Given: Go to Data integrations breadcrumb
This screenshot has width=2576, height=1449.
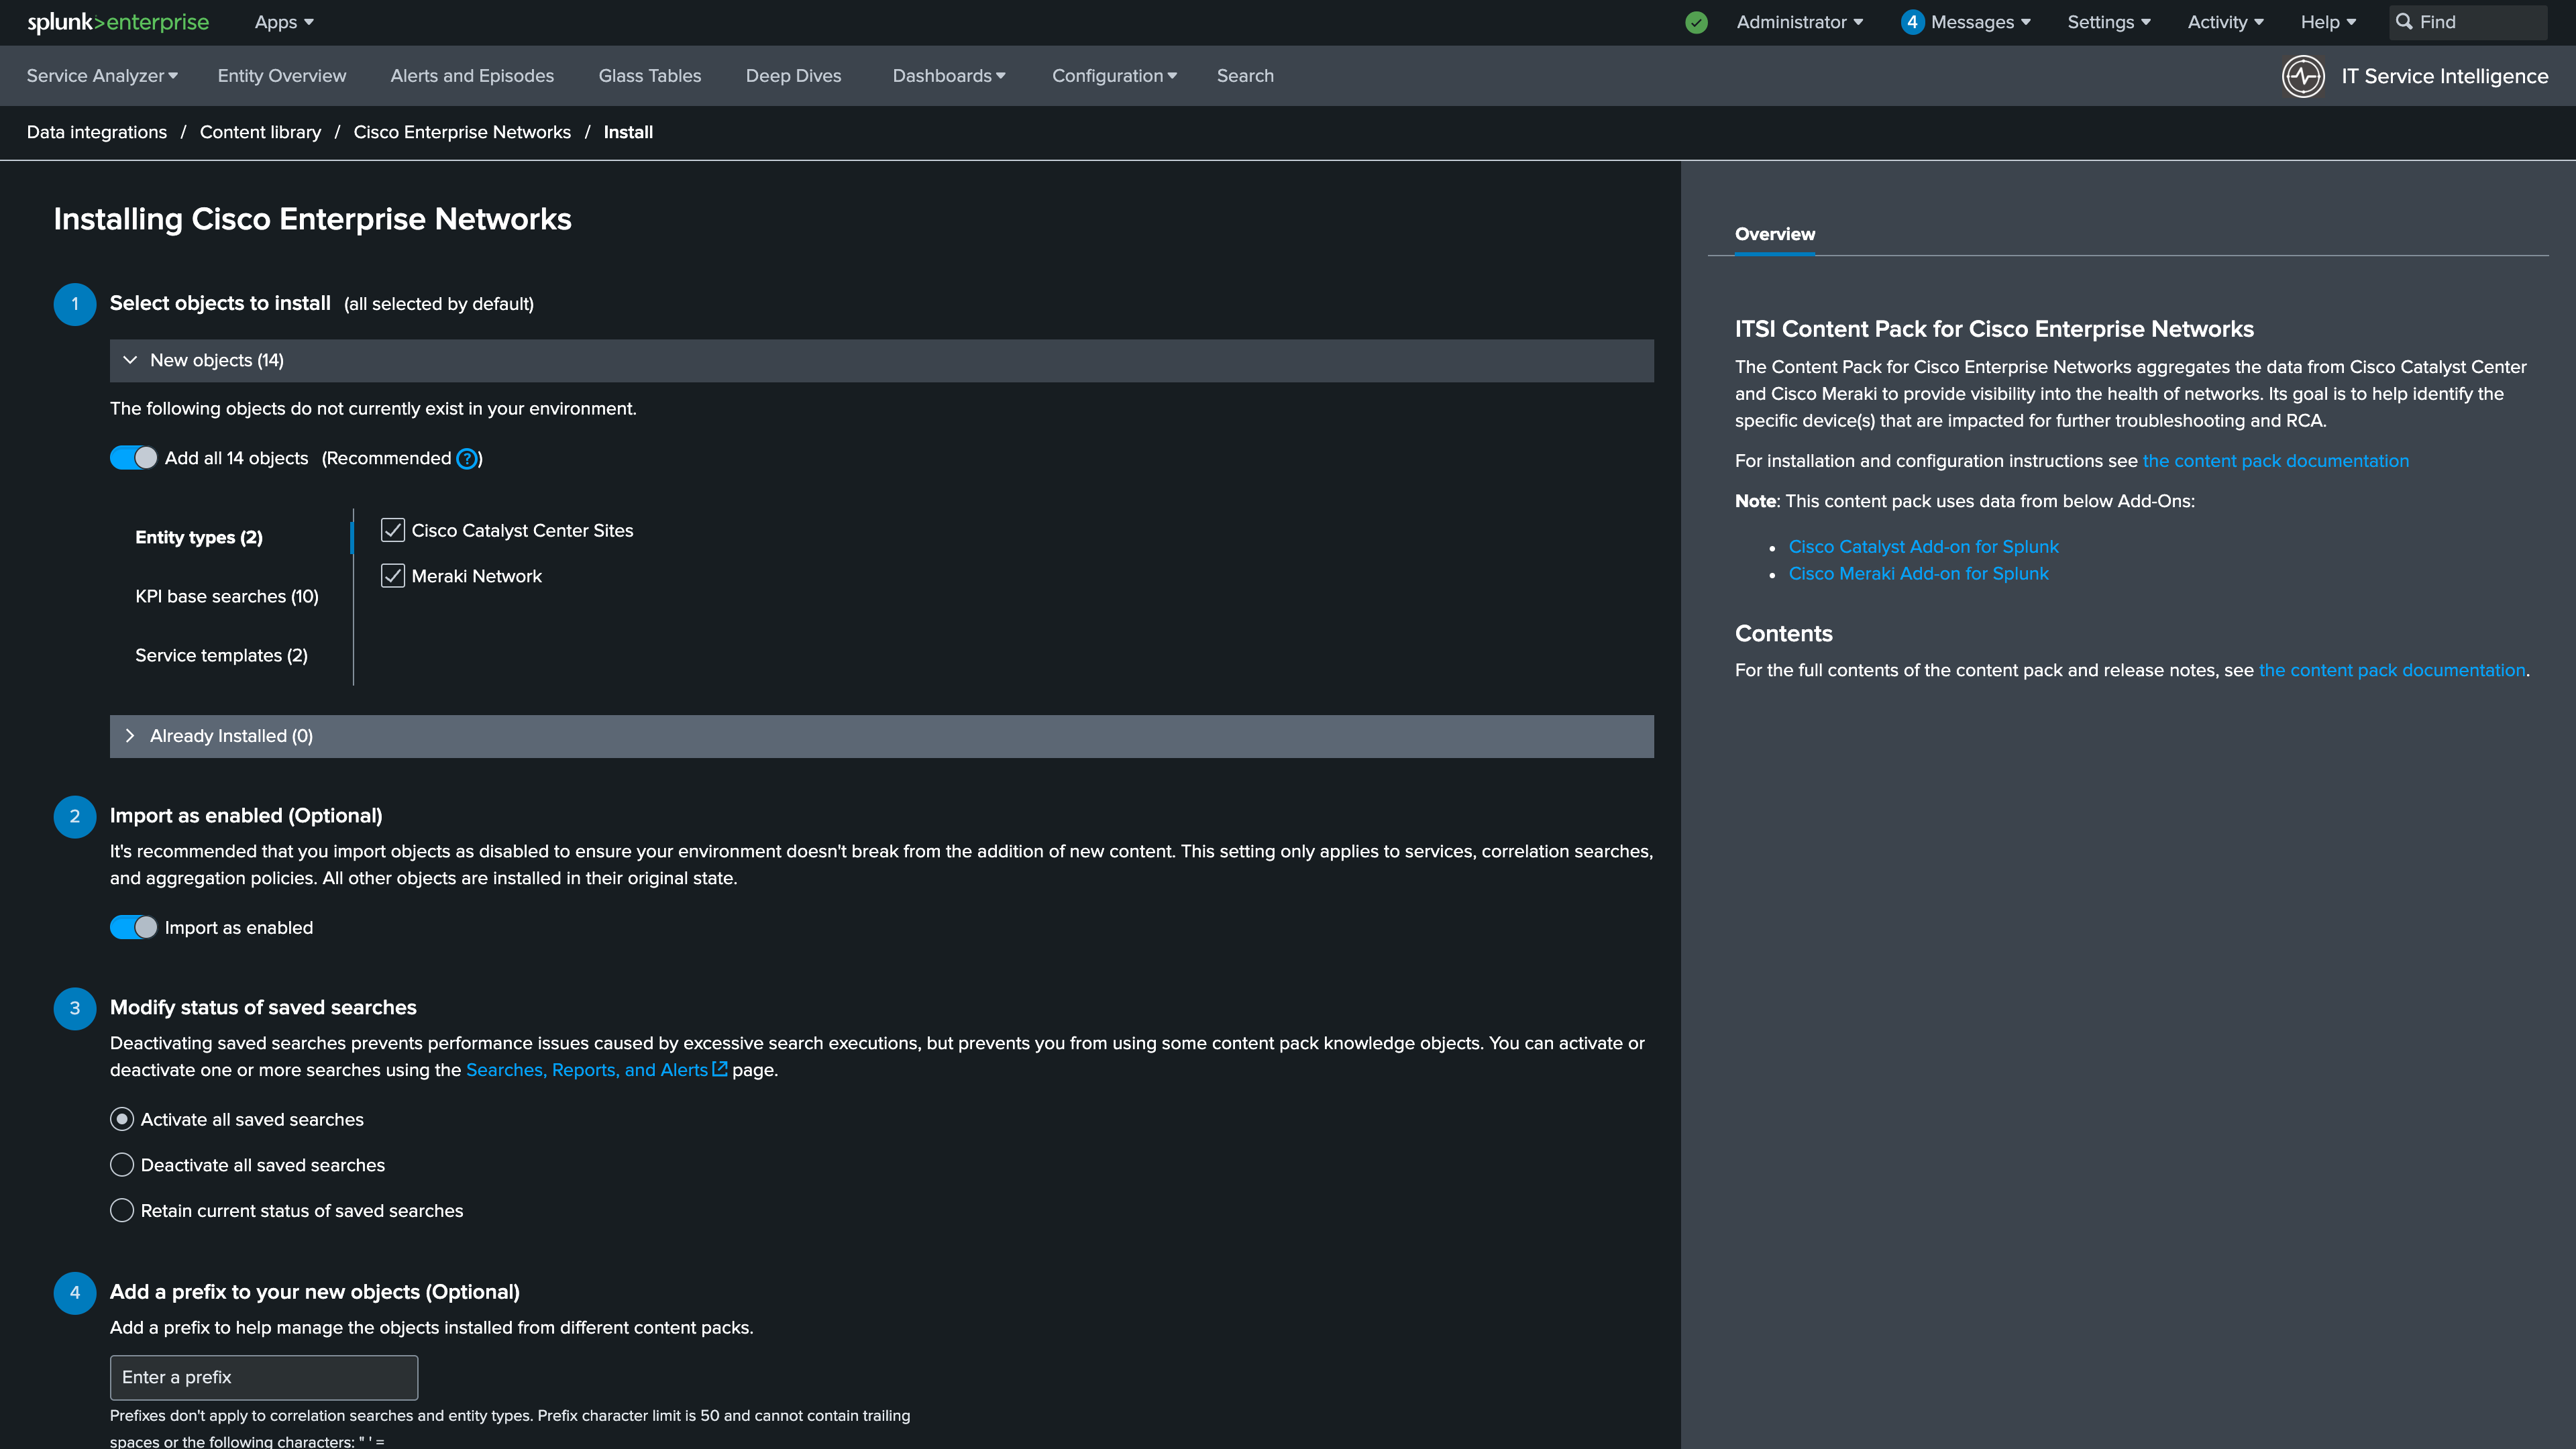Looking at the screenshot, I should pos(97,132).
